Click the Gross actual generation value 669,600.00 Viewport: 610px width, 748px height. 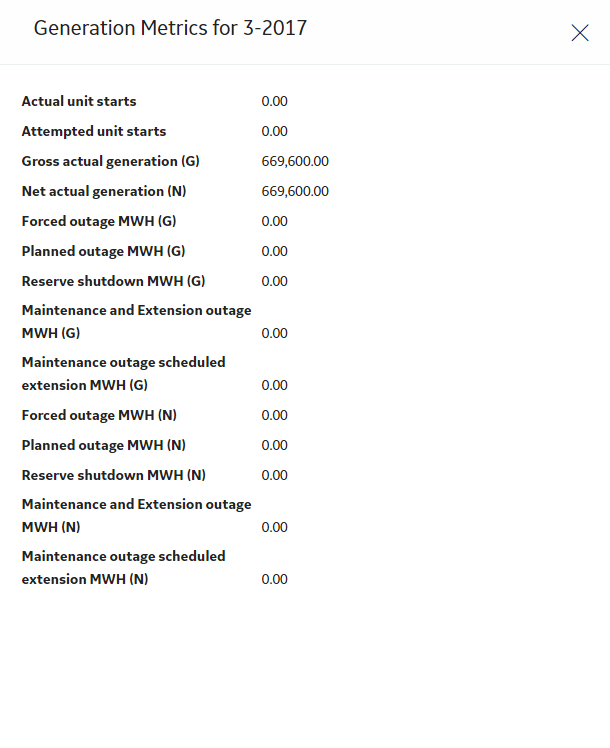[x=295, y=161]
